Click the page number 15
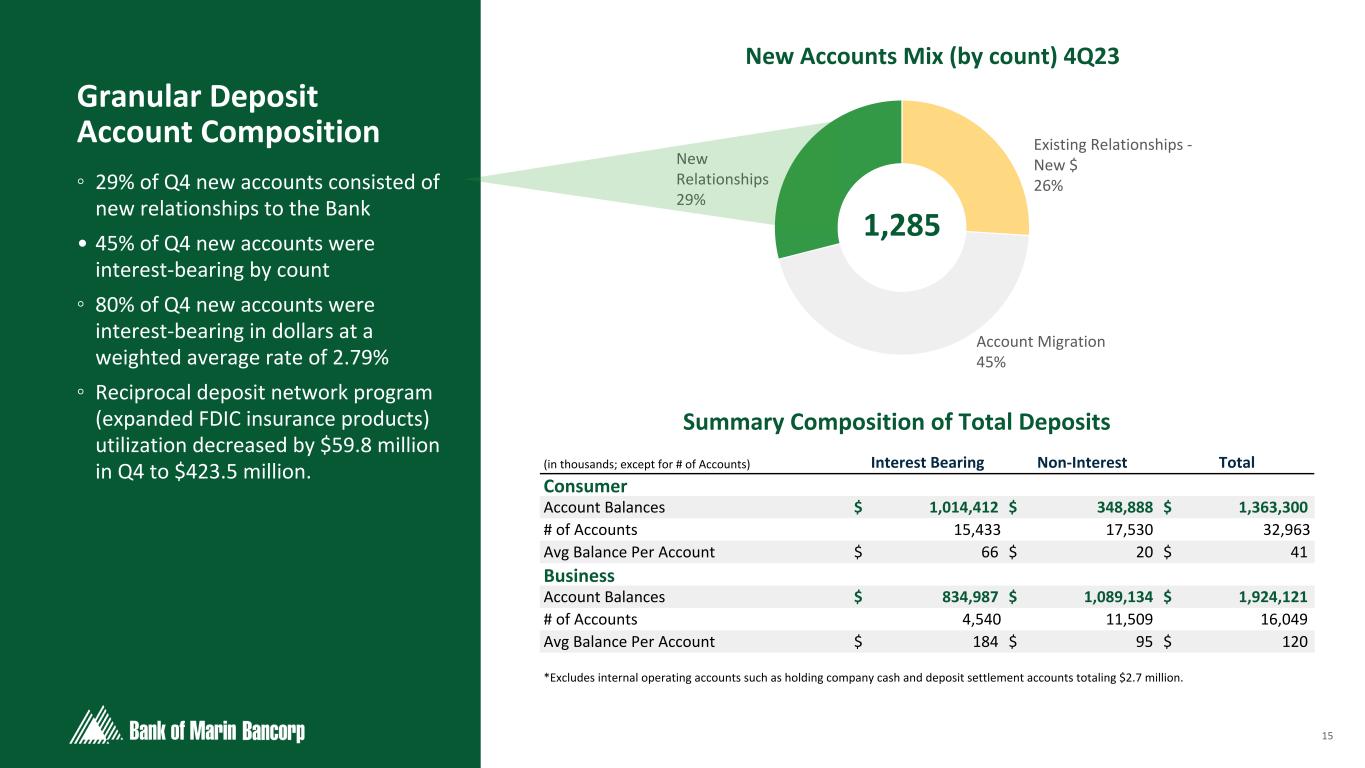This screenshot has width=1365, height=768. point(1327,737)
